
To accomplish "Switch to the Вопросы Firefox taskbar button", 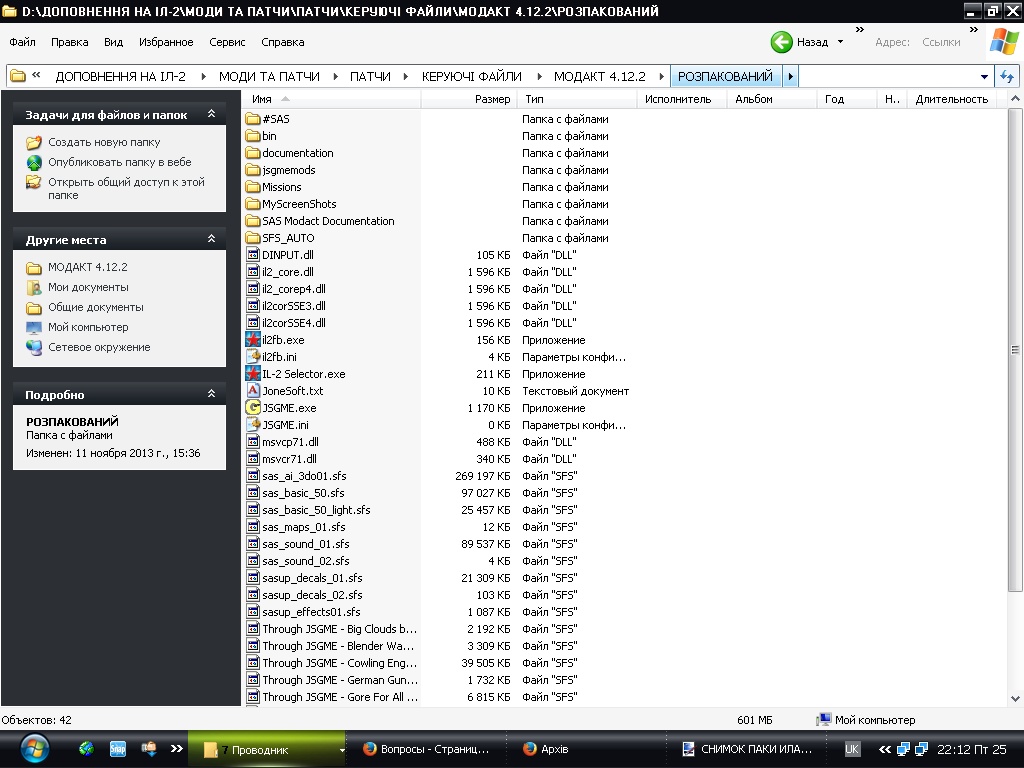I will 426,749.
